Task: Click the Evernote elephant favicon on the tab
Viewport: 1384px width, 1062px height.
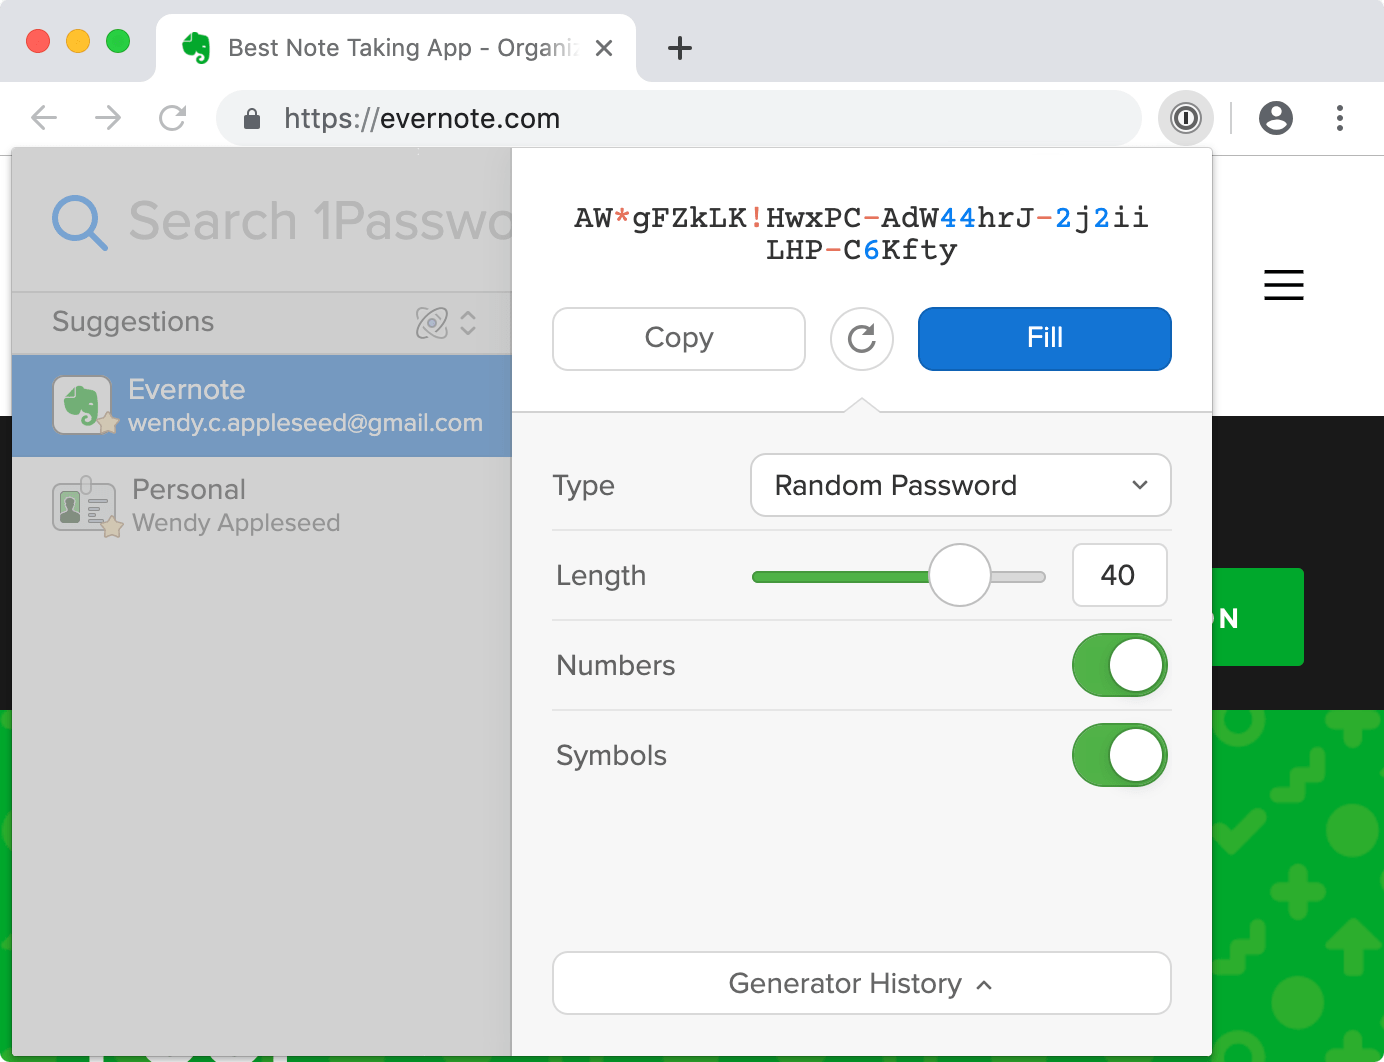Action: point(196,48)
